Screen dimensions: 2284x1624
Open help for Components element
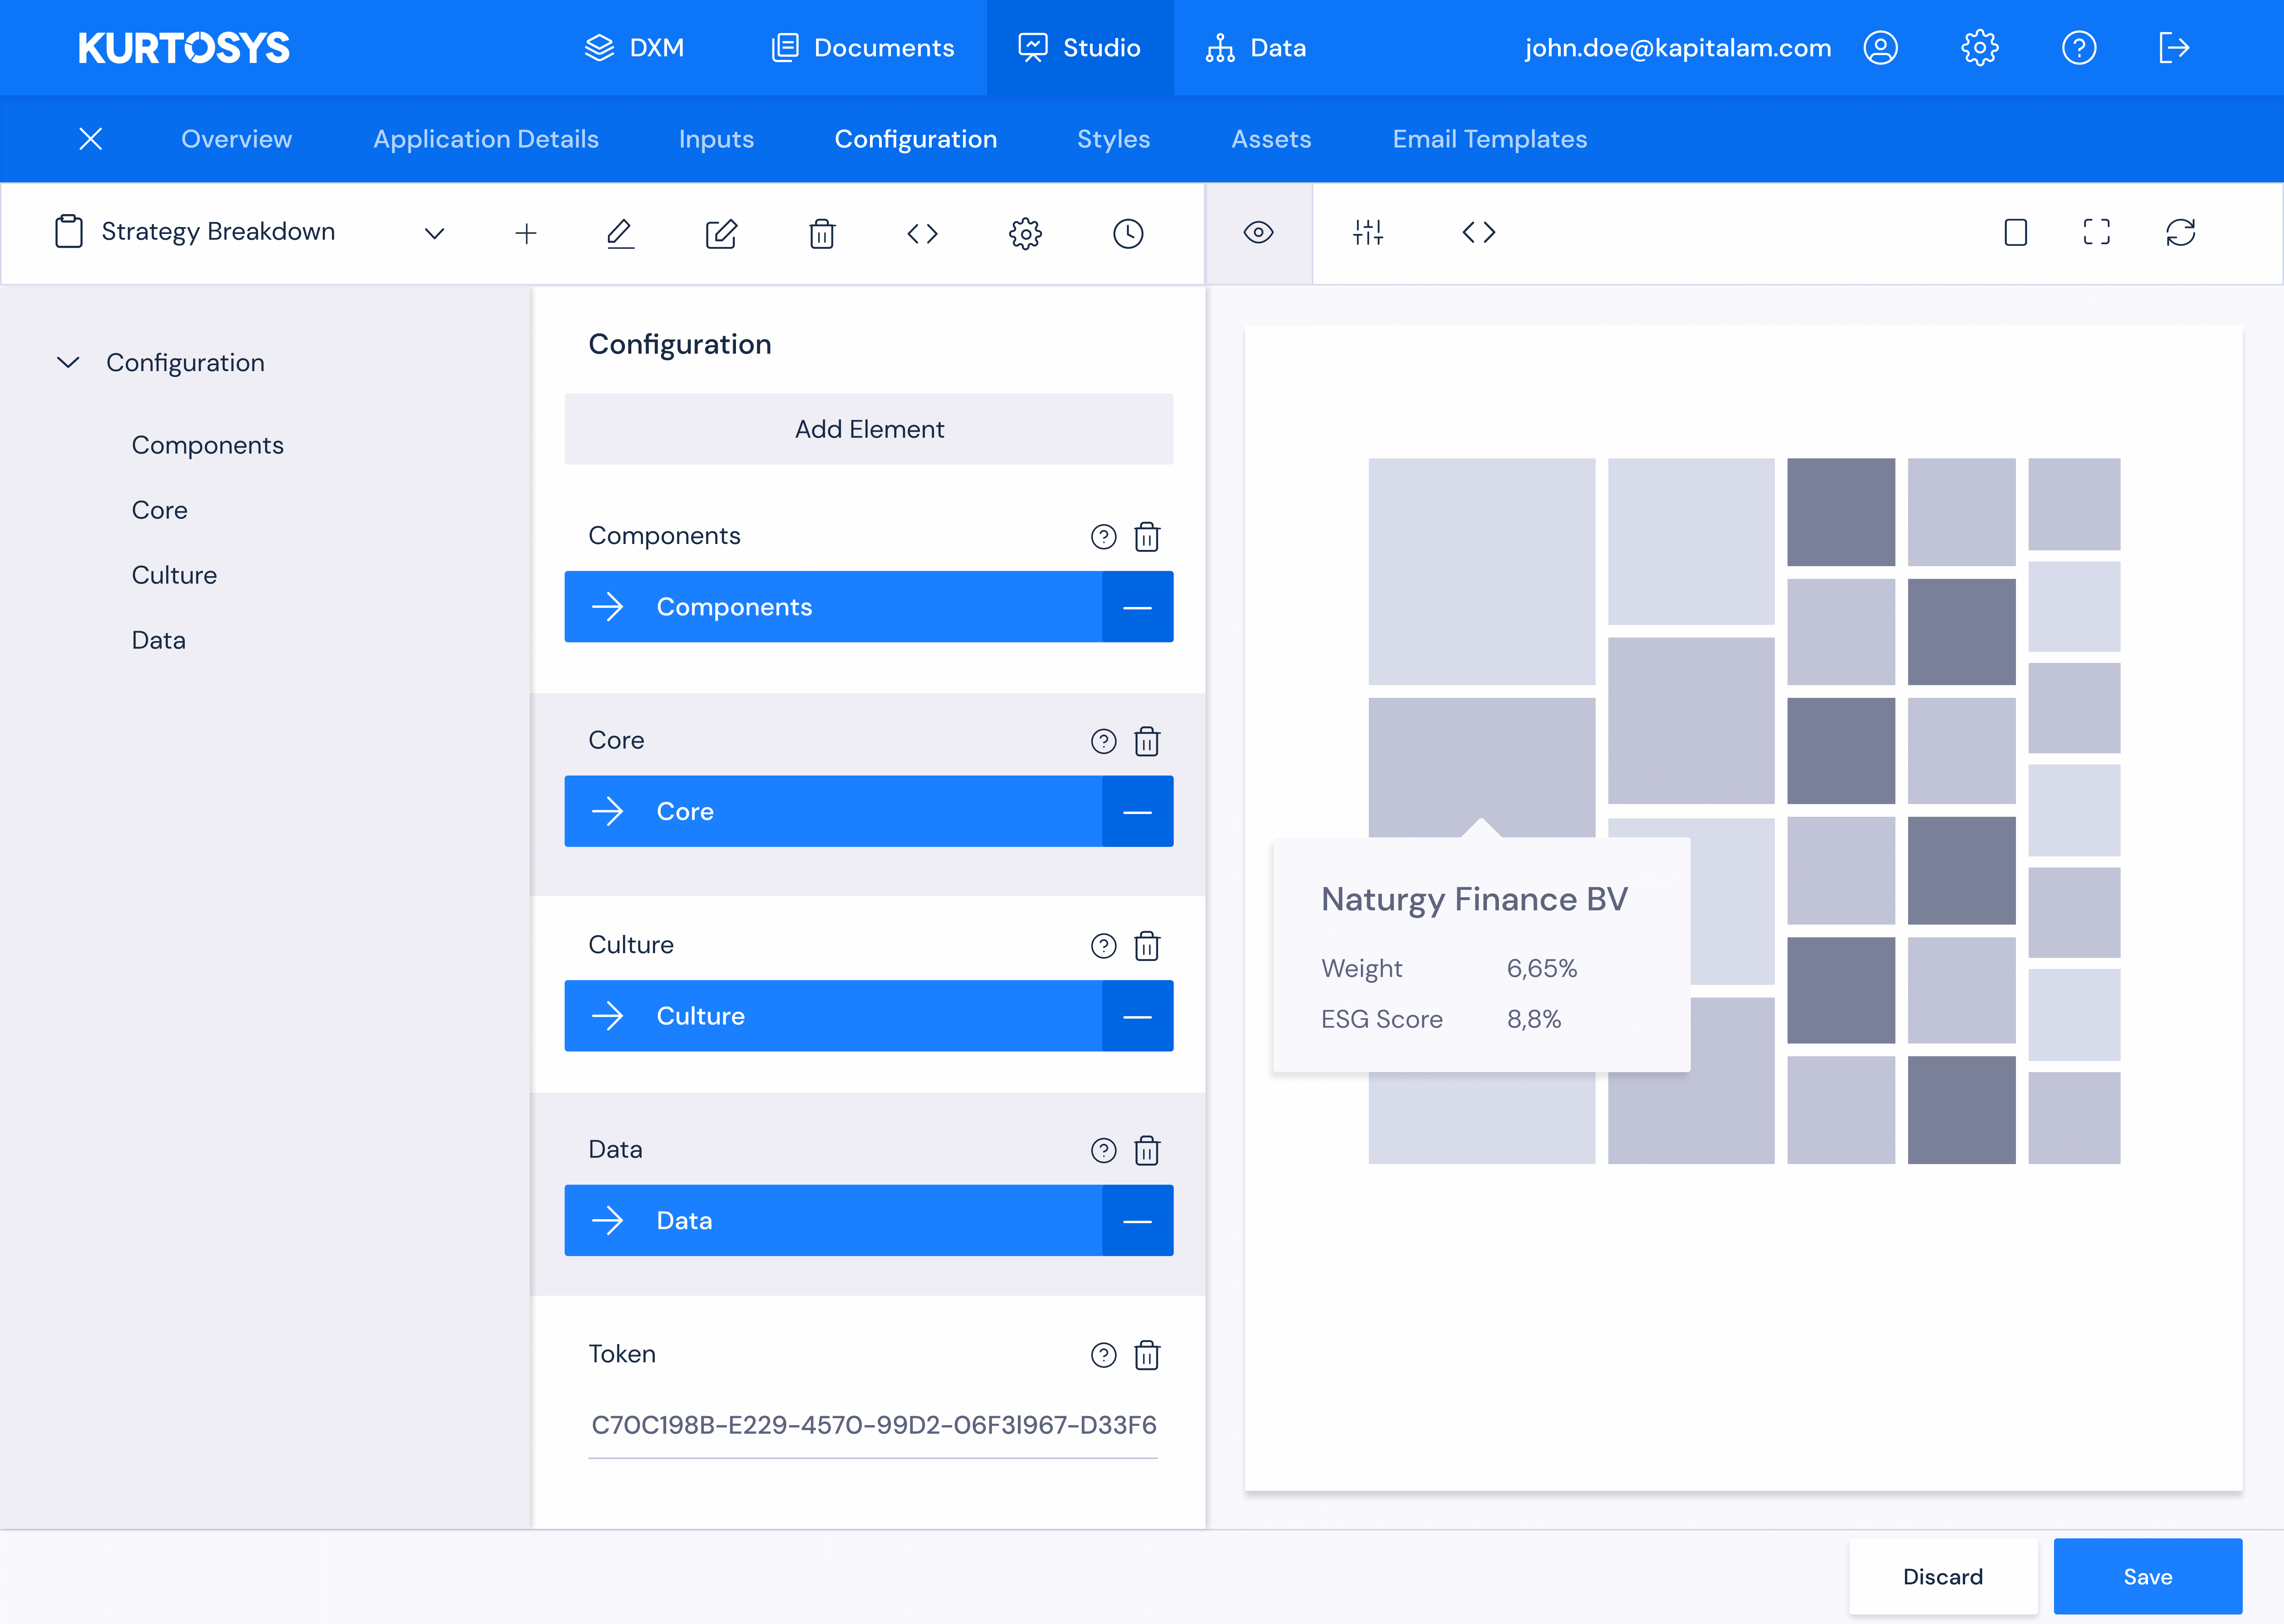tap(1103, 537)
